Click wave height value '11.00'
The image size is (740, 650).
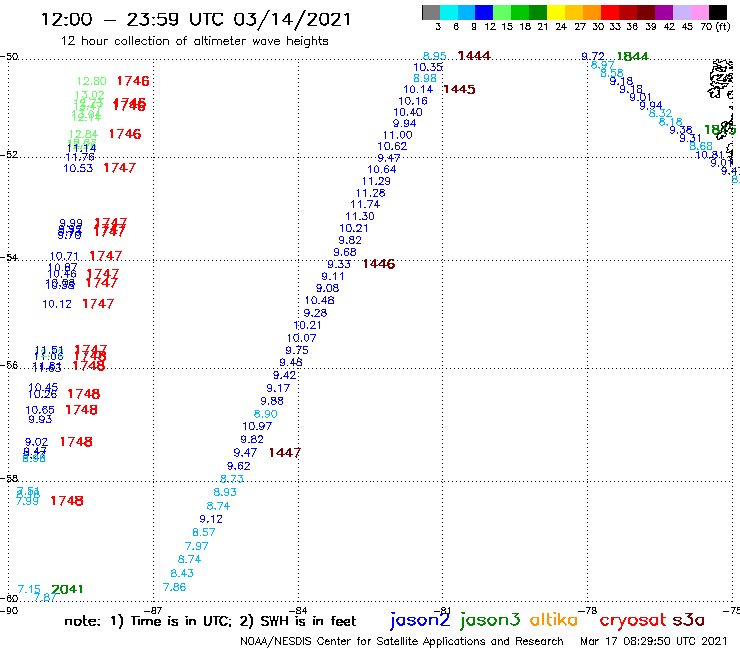click(397, 135)
